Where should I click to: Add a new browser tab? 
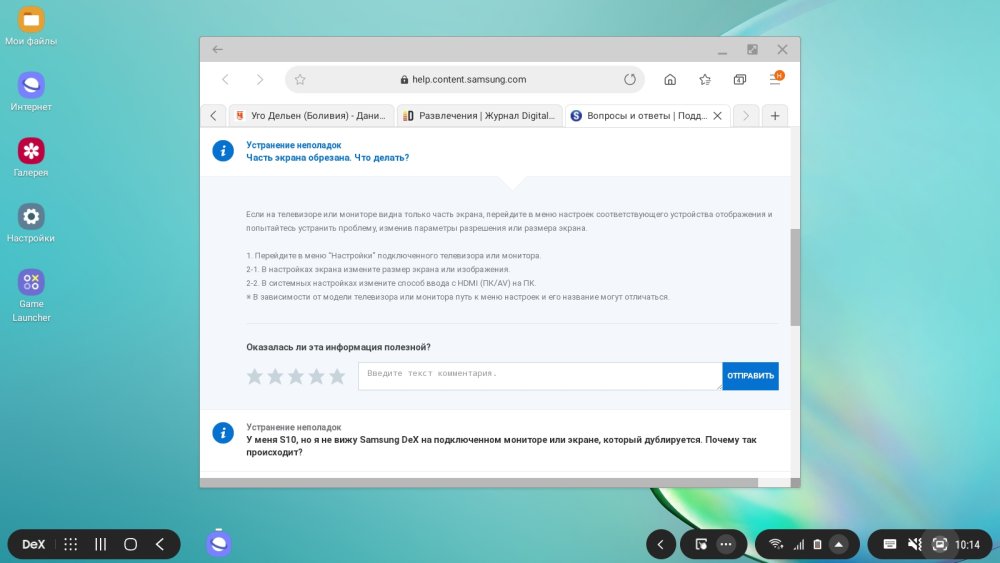click(x=775, y=116)
